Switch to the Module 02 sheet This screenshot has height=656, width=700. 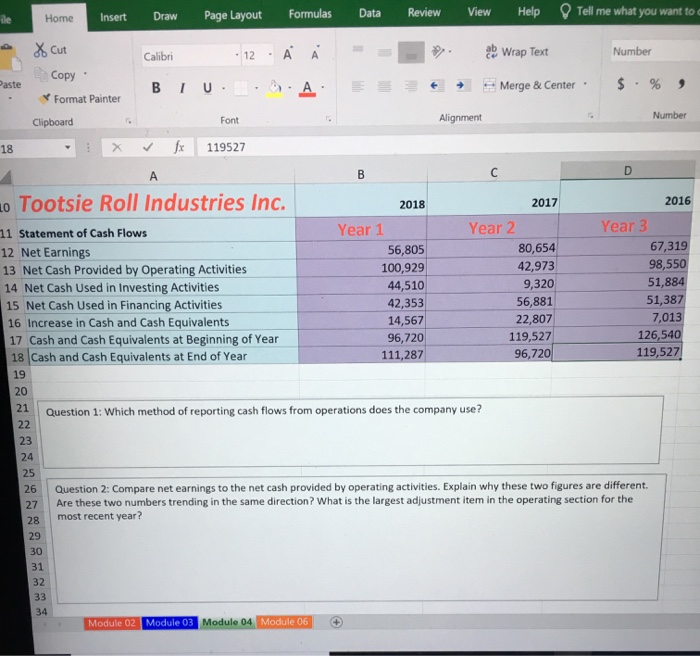coord(112,623)
